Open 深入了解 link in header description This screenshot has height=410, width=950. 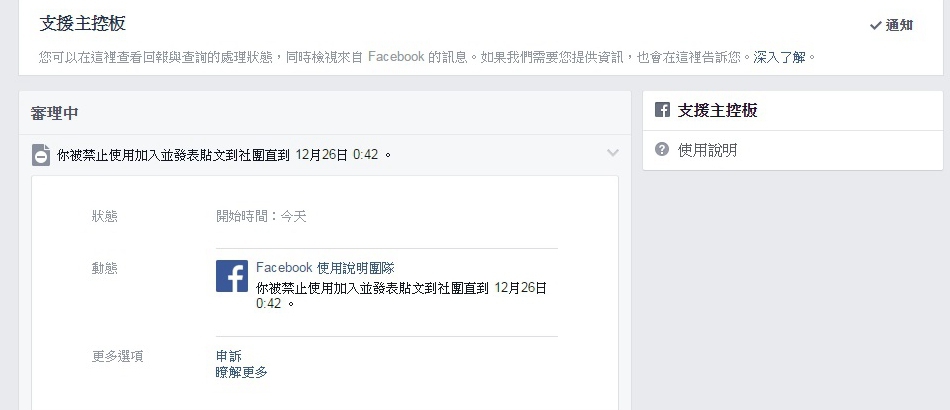[x=780, y=58]
